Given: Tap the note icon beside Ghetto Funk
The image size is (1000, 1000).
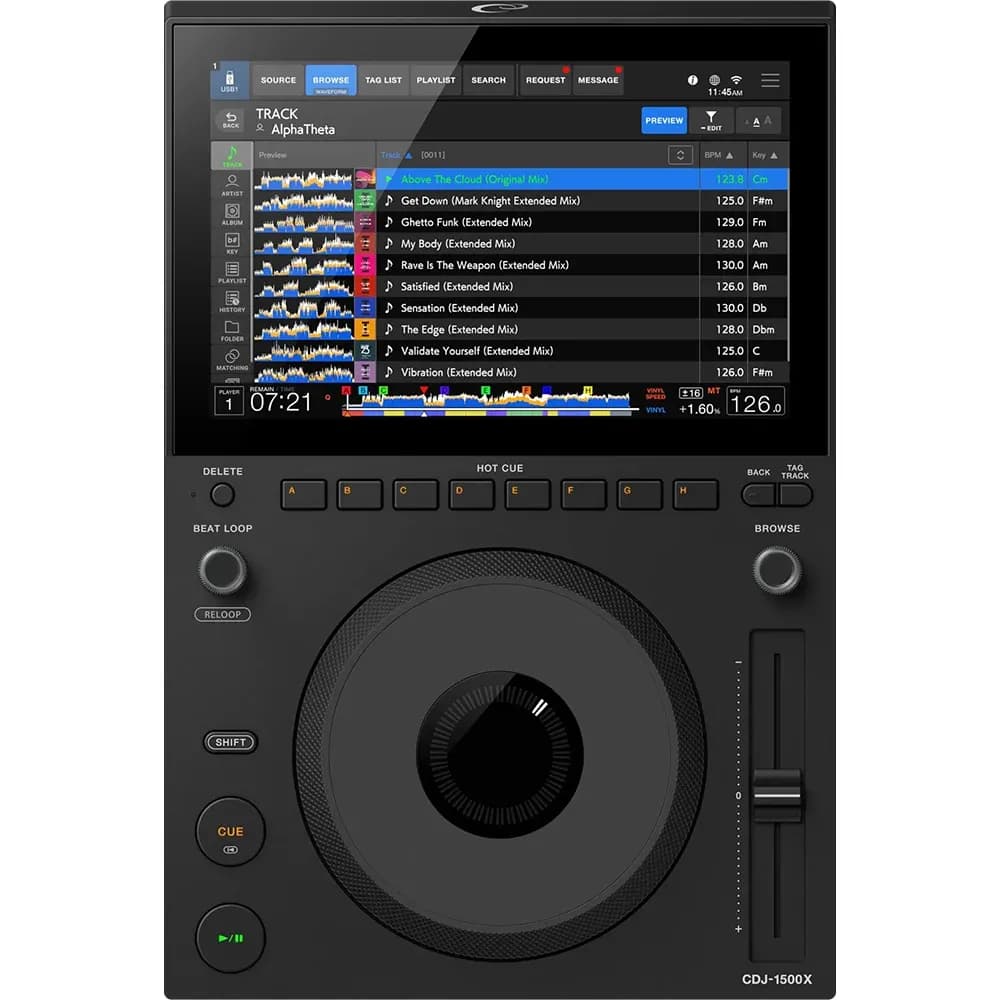Looking at the screenshot, I should point(388,222).
